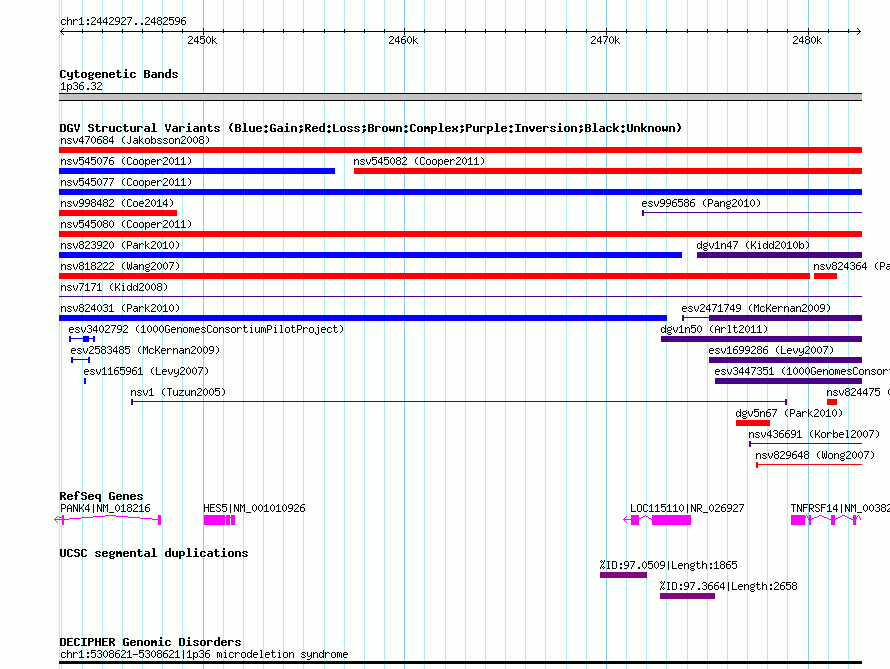Click nsv436691 (Korbel2007) label
This screenshot has width=890, height=669.
814,434
